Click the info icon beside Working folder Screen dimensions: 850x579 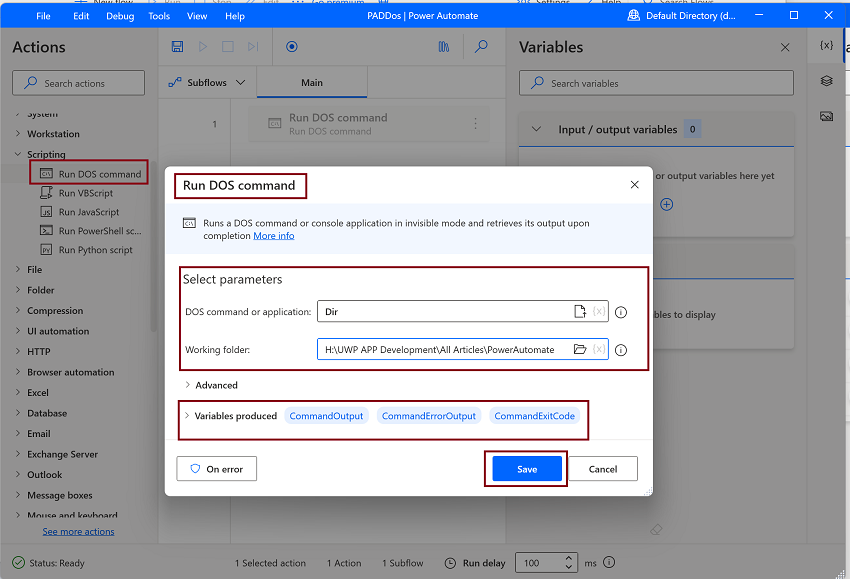pos(621,350)
